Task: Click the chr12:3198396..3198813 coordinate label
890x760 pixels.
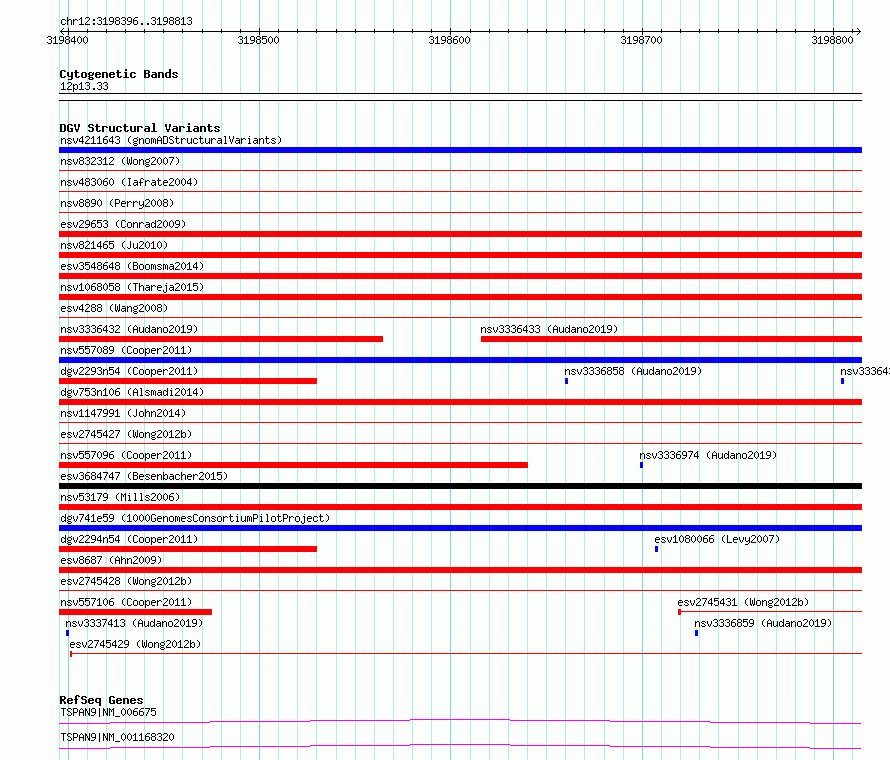Action: coord(126,21)
